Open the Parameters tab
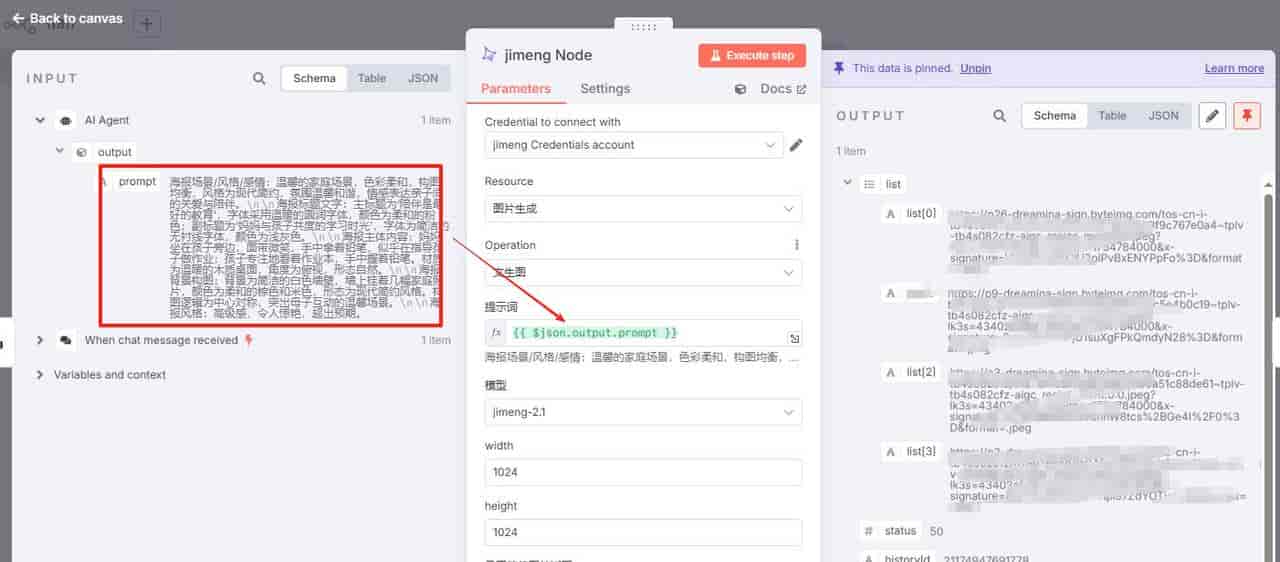 point(516,89)
